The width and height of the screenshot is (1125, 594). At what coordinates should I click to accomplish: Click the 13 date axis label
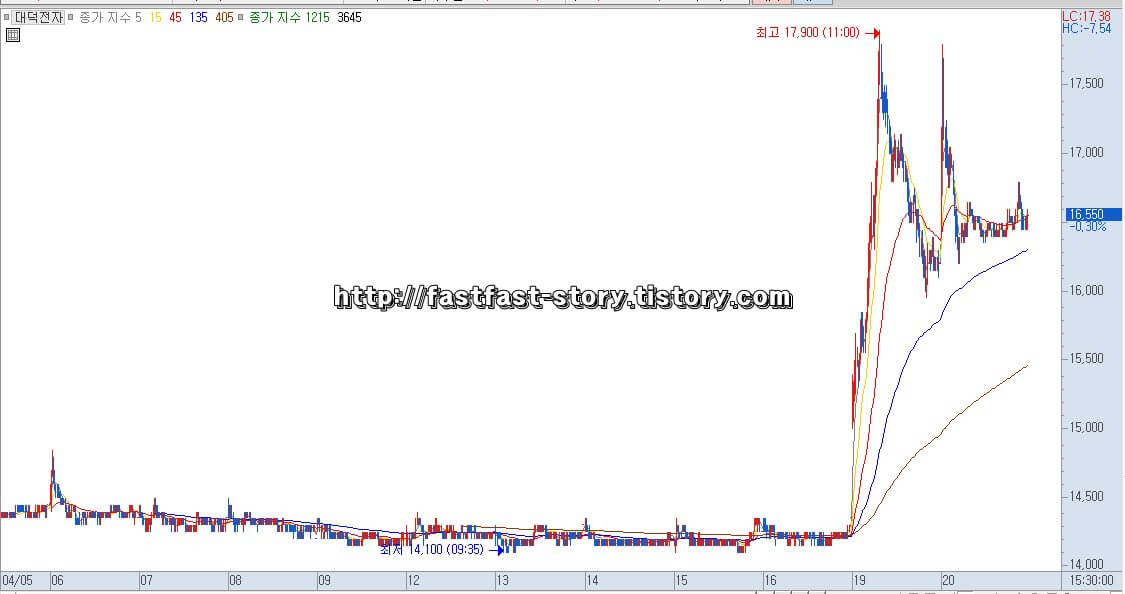pos(502,580)
